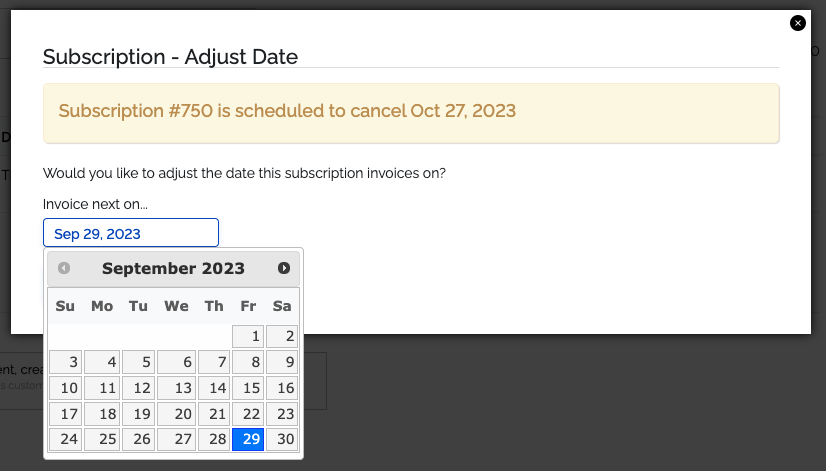Image resolution: width=826 pixels, height=471 pixels.
Task: Select September 30 in calendar
Action: 282,439
